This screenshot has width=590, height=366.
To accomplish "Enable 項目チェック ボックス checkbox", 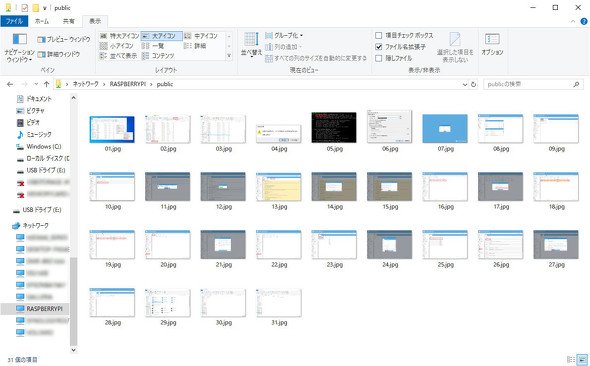I will tap(379, 35).
